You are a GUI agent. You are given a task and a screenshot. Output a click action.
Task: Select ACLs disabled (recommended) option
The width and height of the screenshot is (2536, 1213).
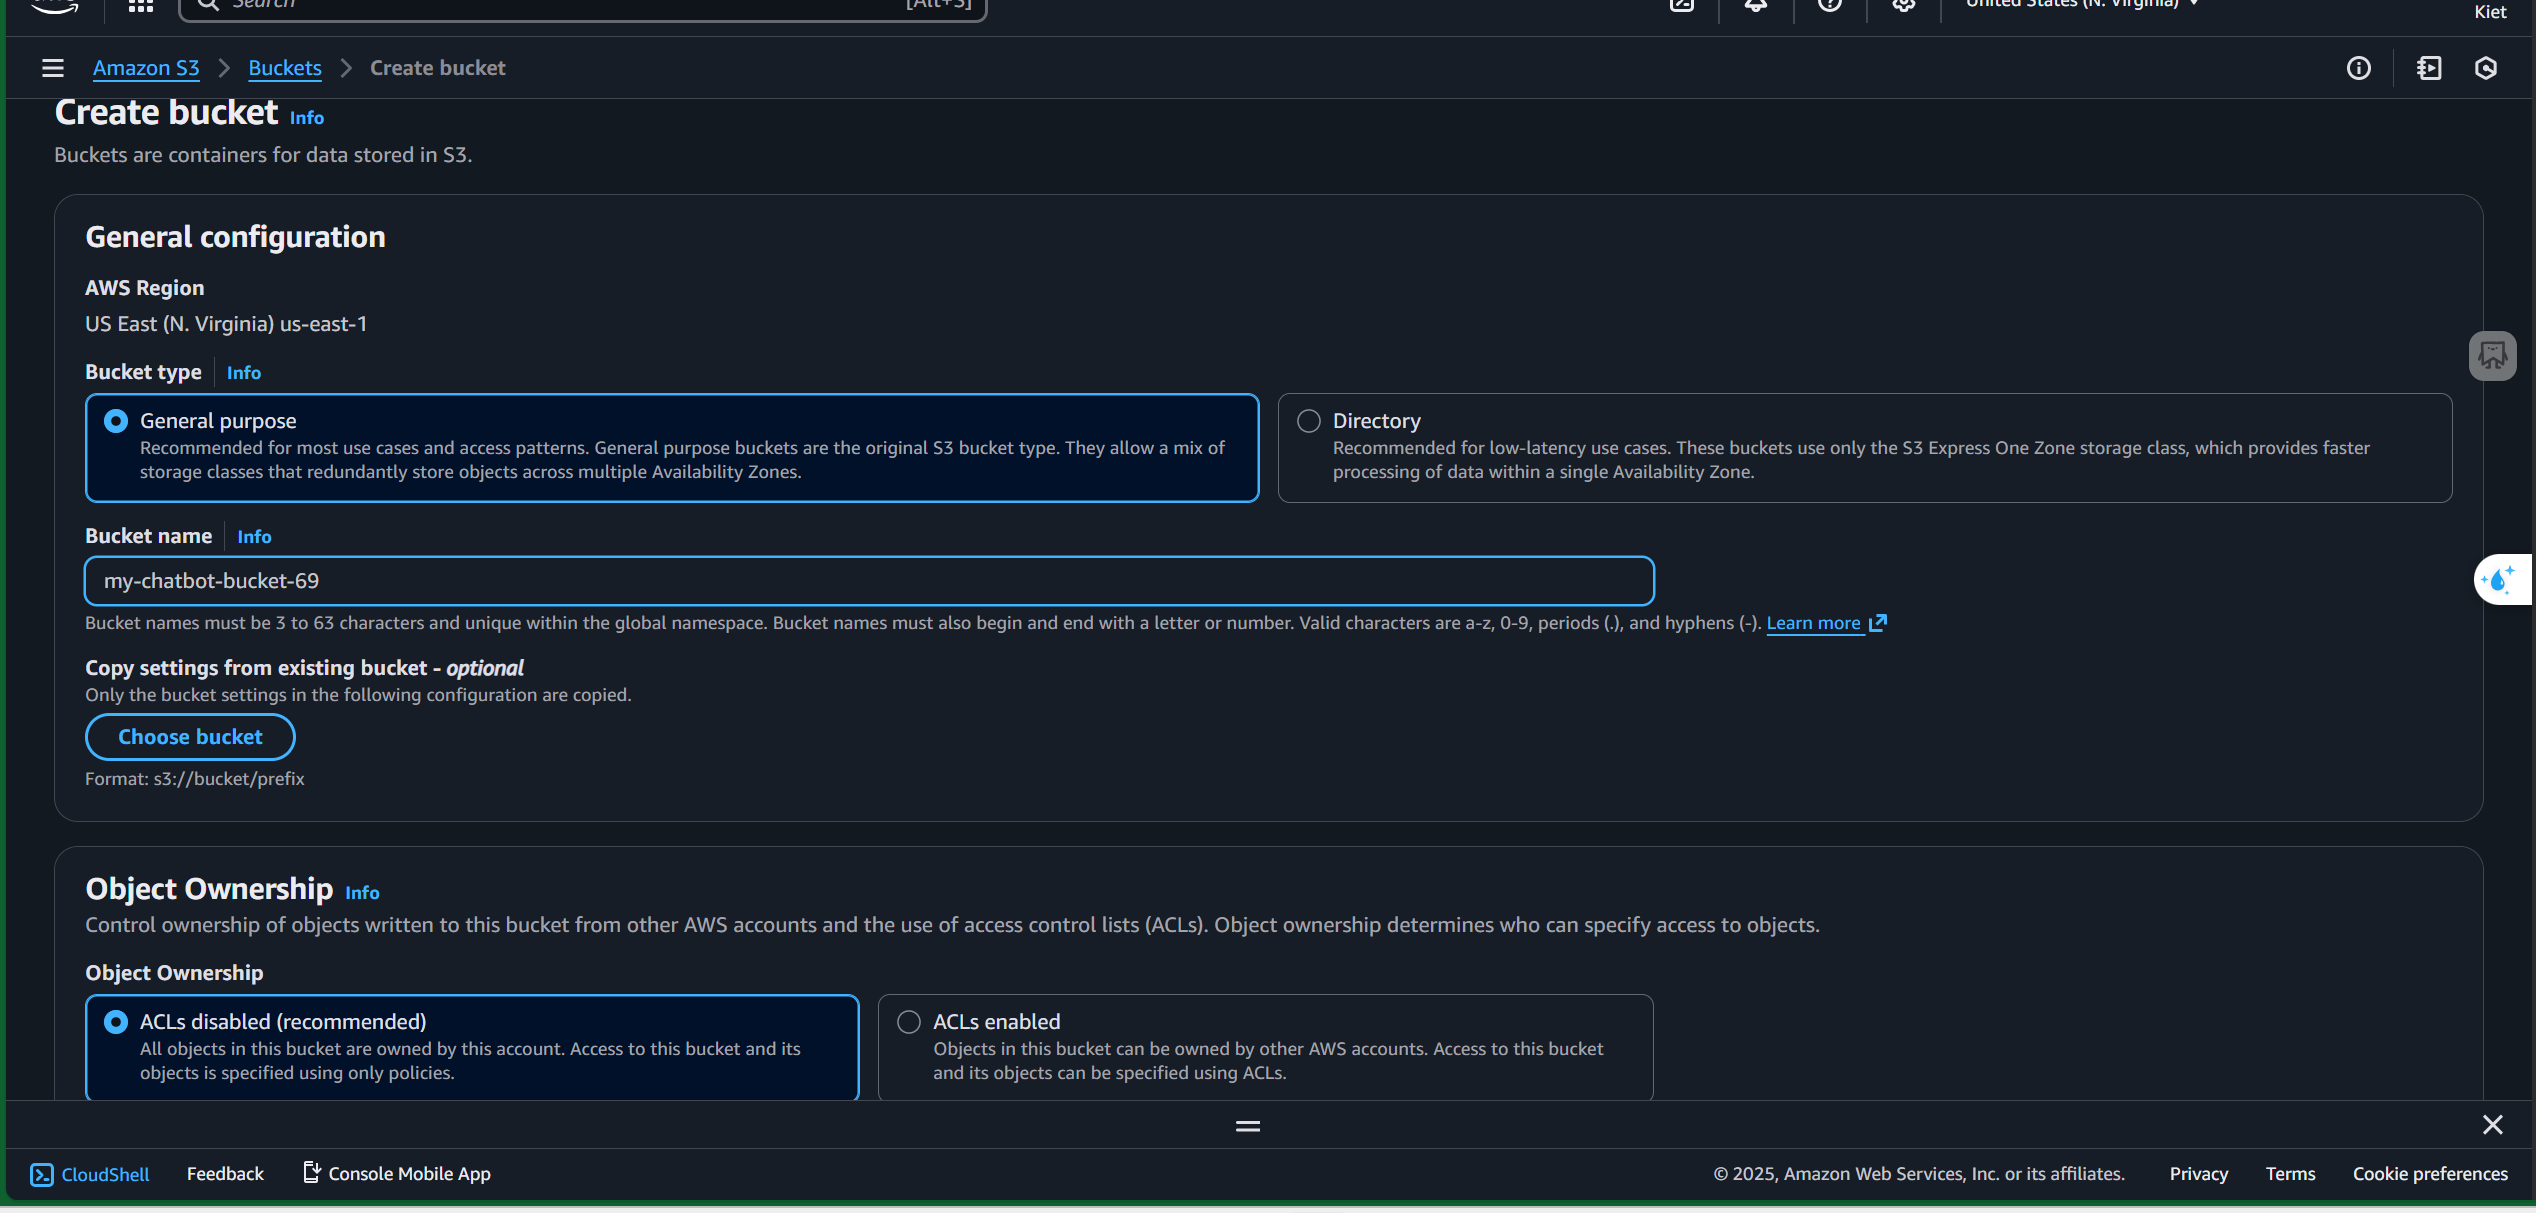(117, 1022)
